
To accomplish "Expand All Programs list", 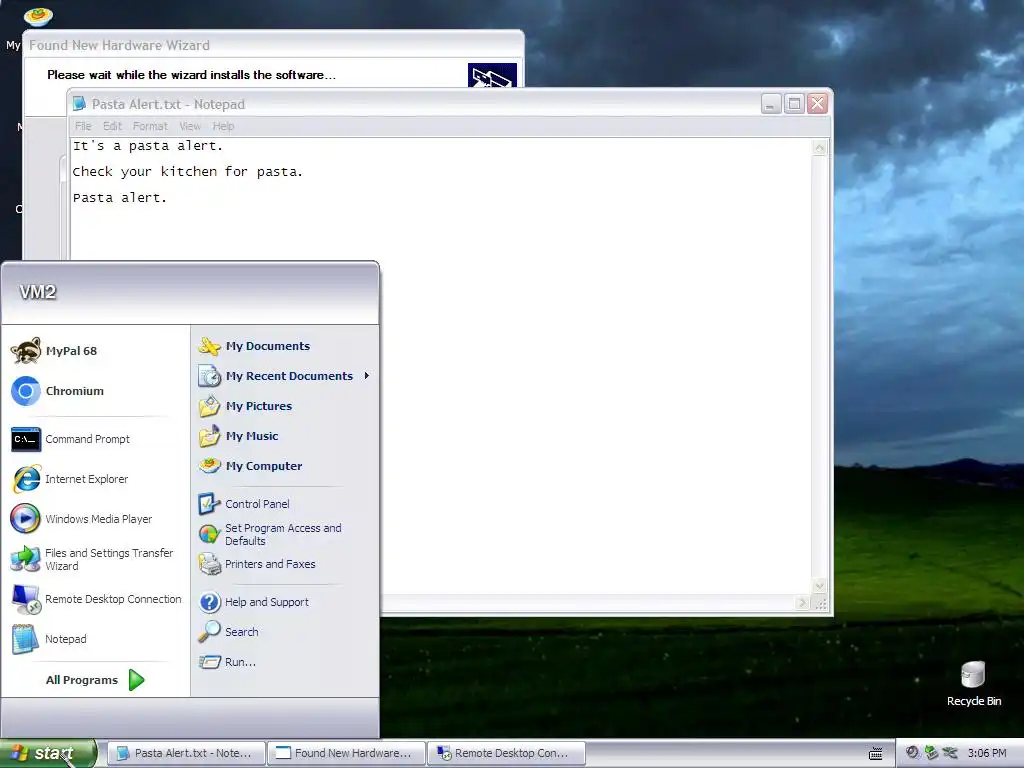I will (x=95, y=680).
